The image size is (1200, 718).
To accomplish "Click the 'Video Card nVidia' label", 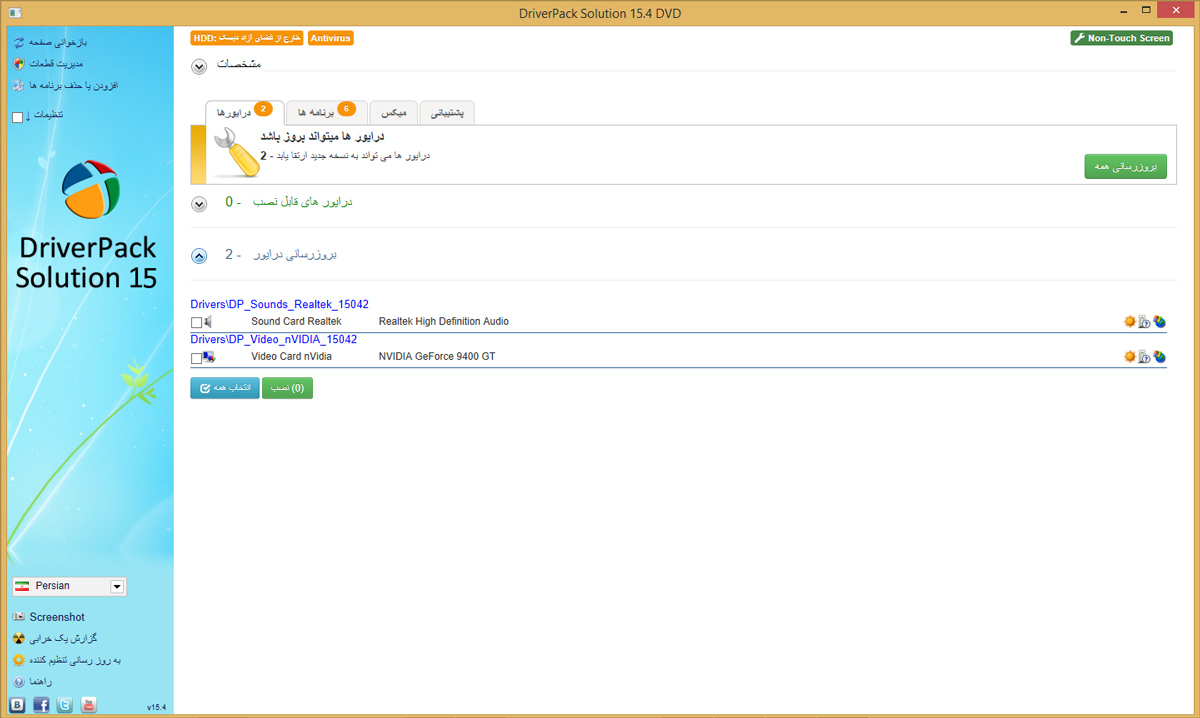I will [291, 356].
